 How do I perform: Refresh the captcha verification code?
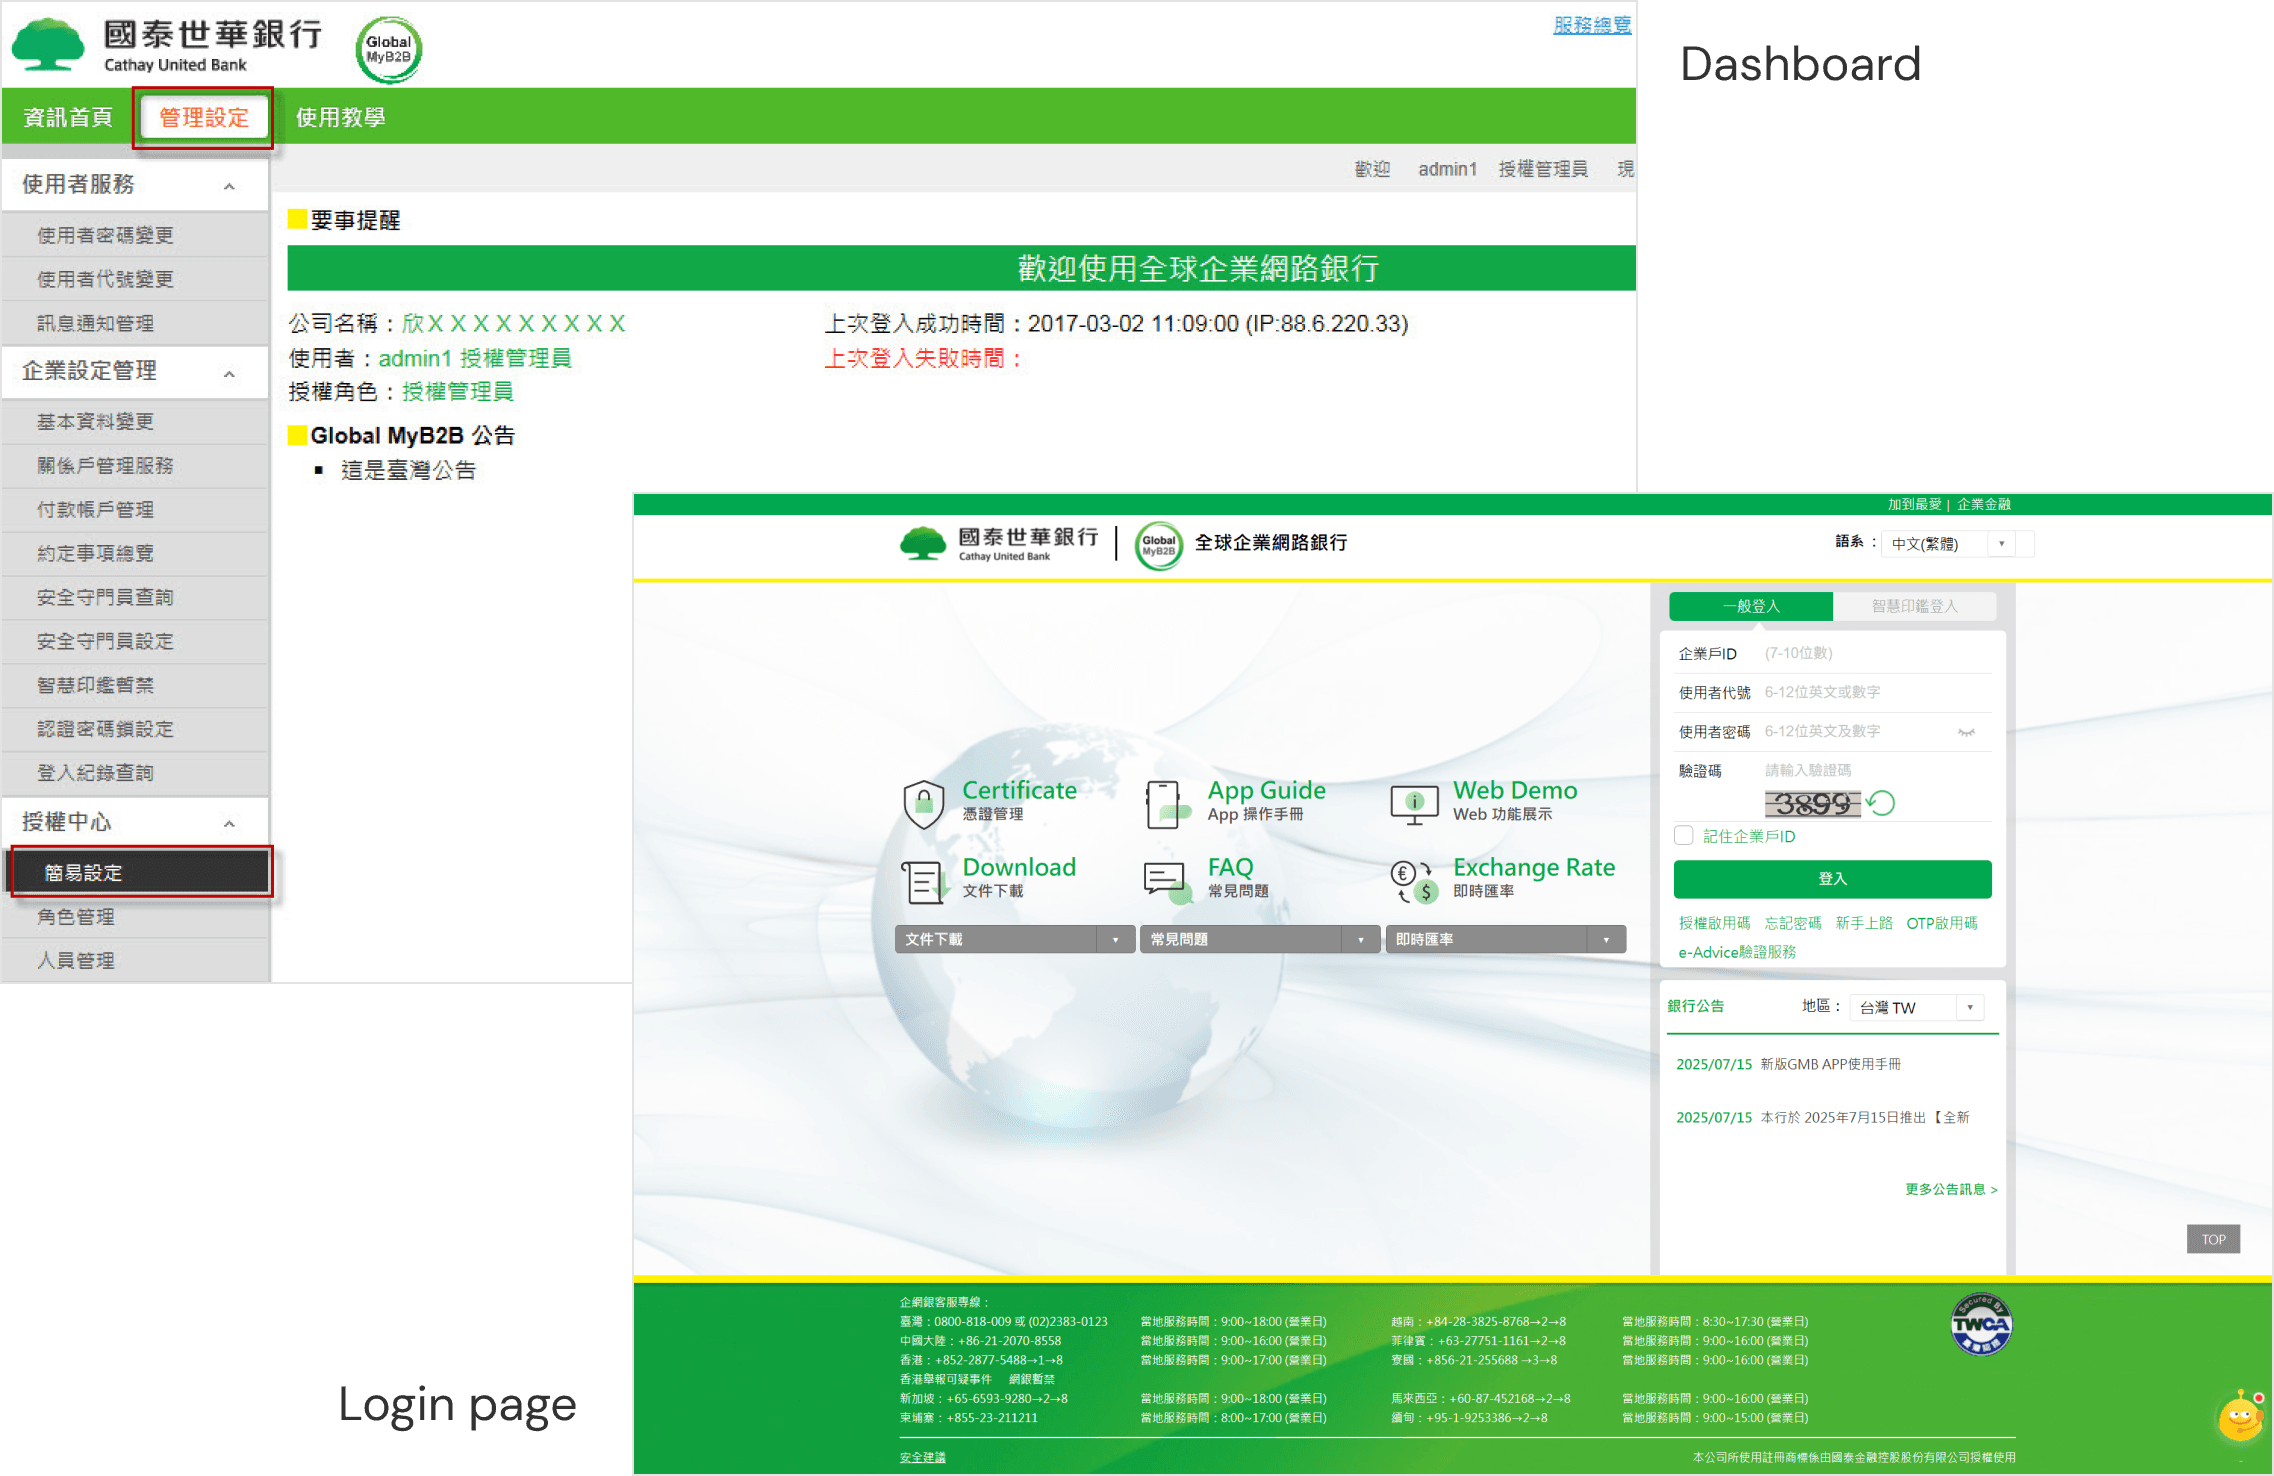point(1881,803)
